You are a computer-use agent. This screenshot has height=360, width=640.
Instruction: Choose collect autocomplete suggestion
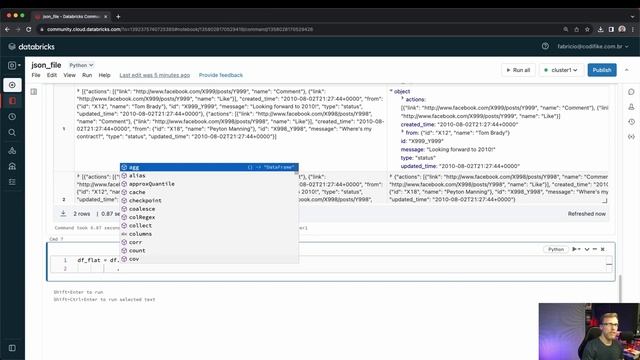209,225
